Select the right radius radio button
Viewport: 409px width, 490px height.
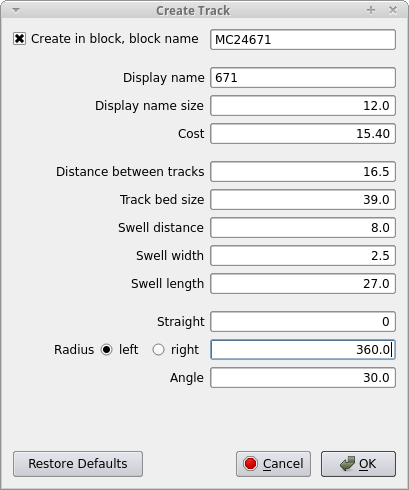click(158, 350)
